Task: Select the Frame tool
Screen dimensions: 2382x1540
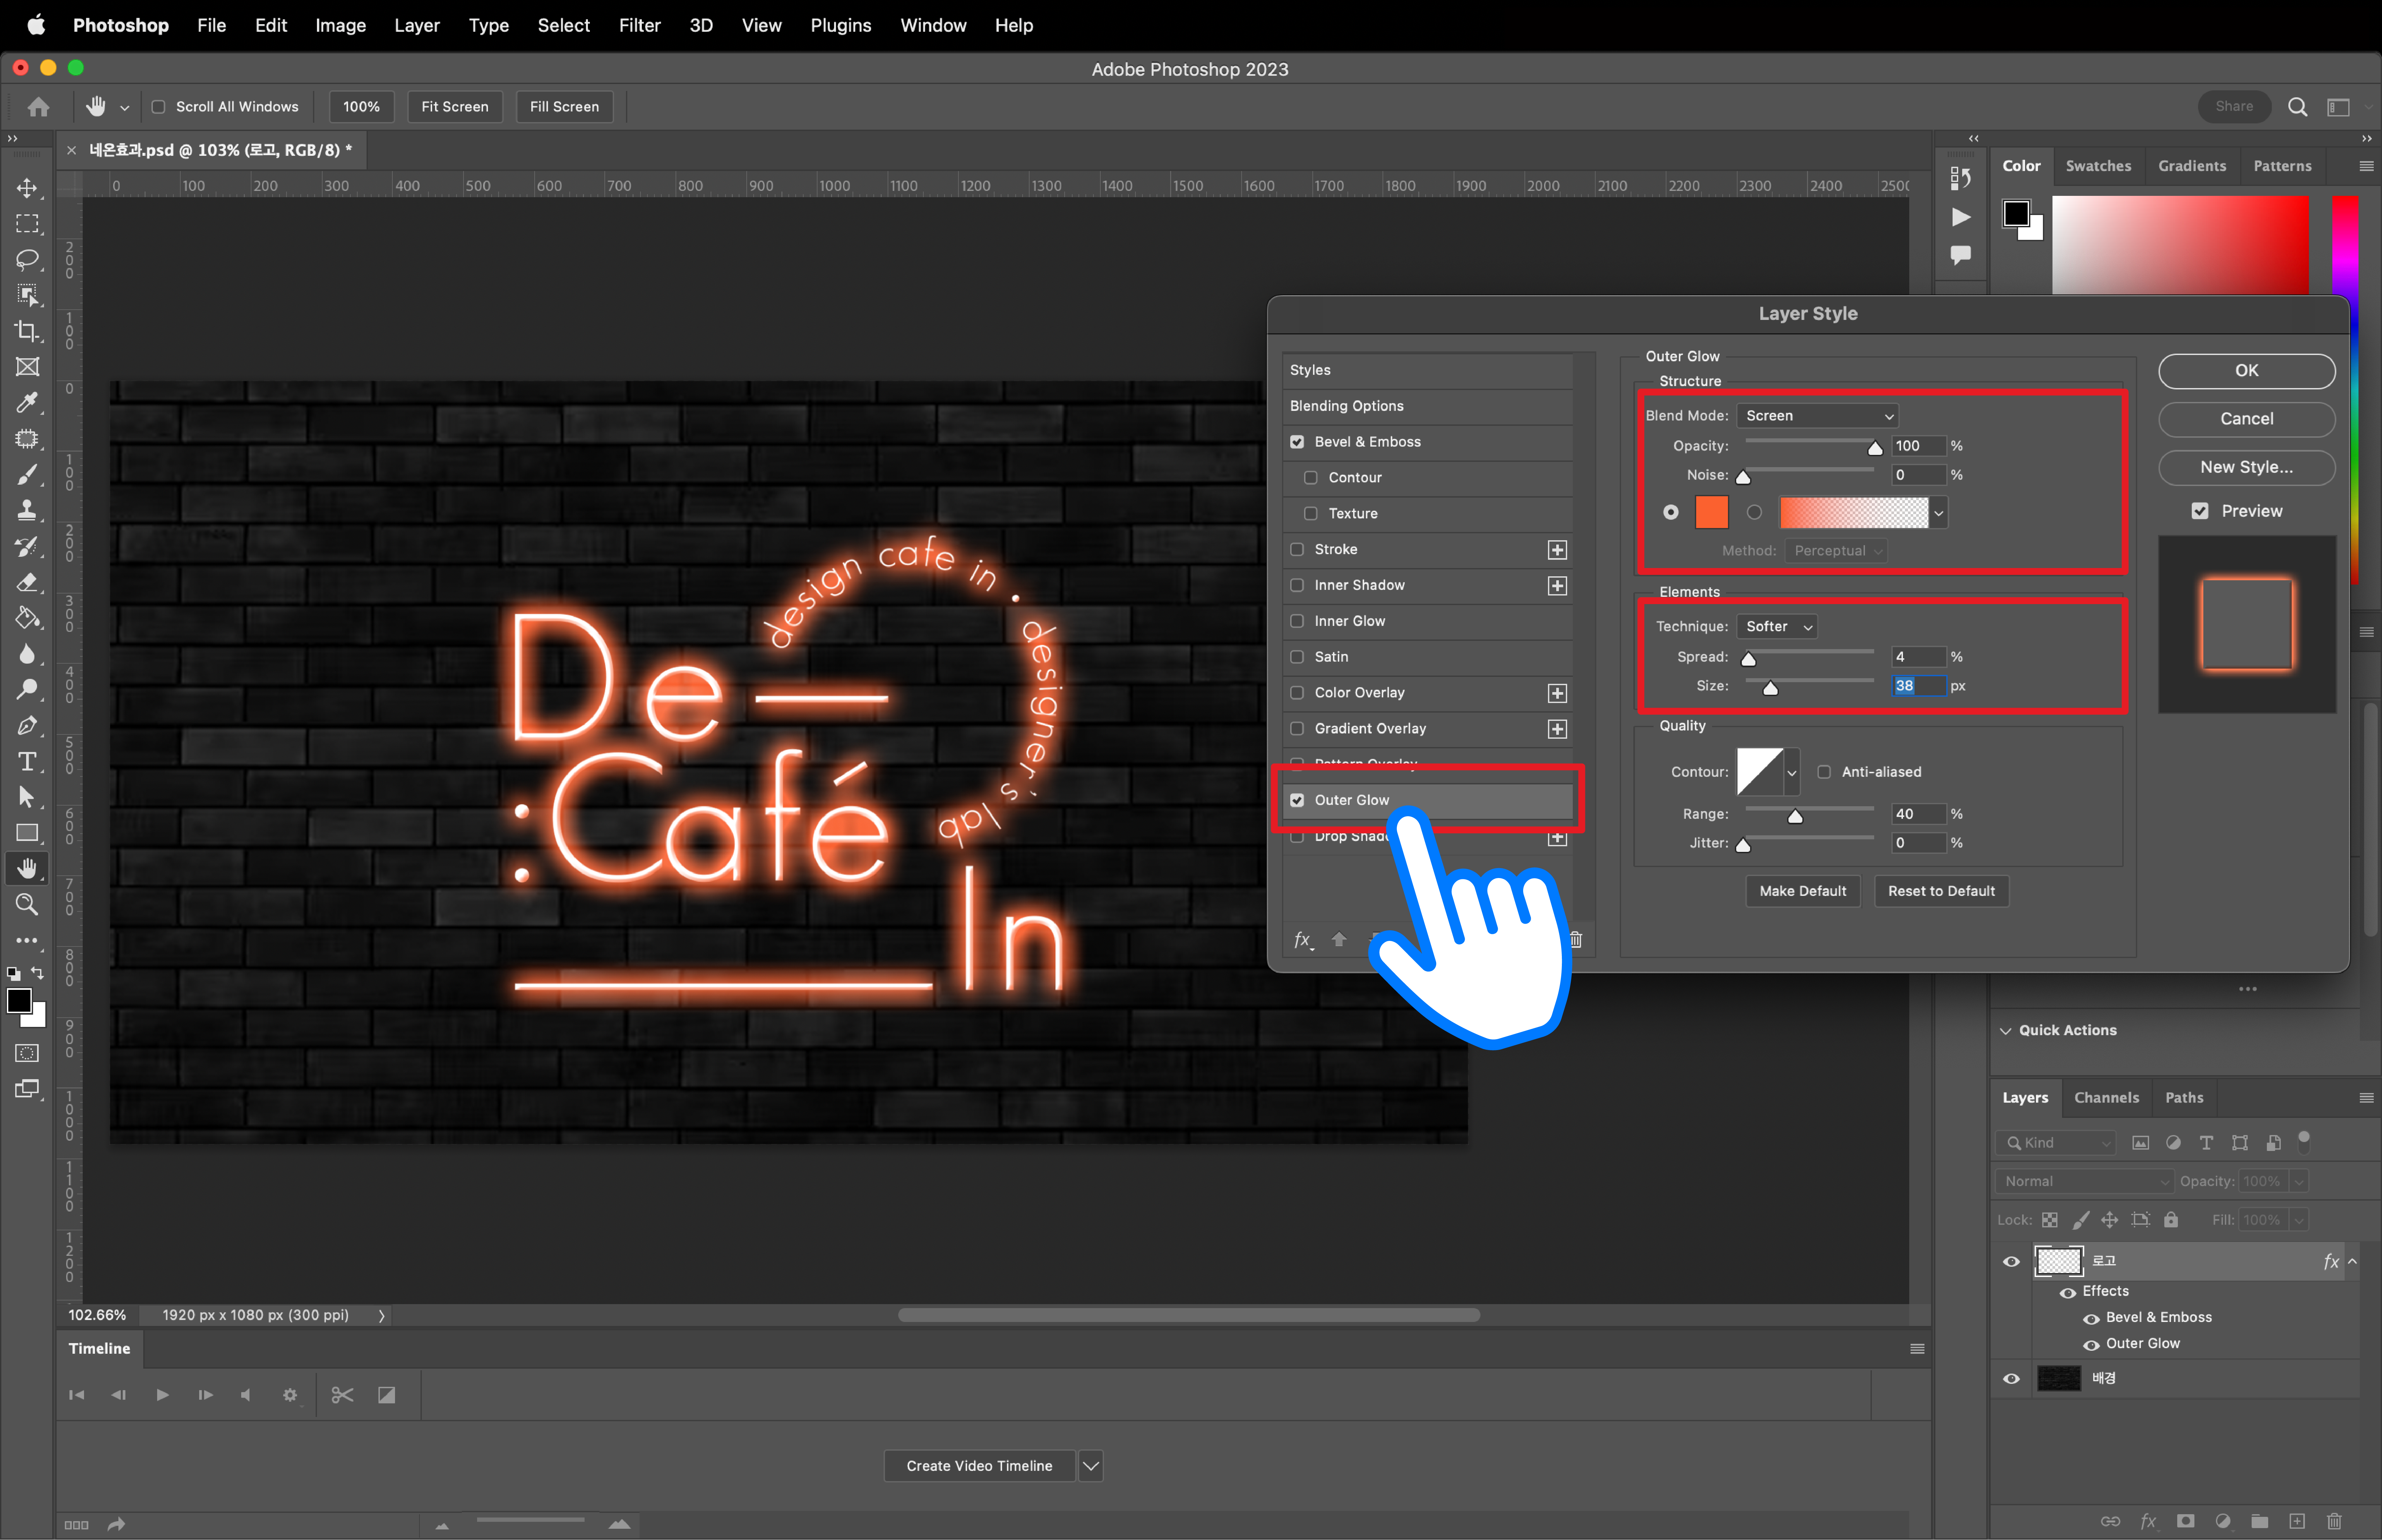Action: point(27,367)
